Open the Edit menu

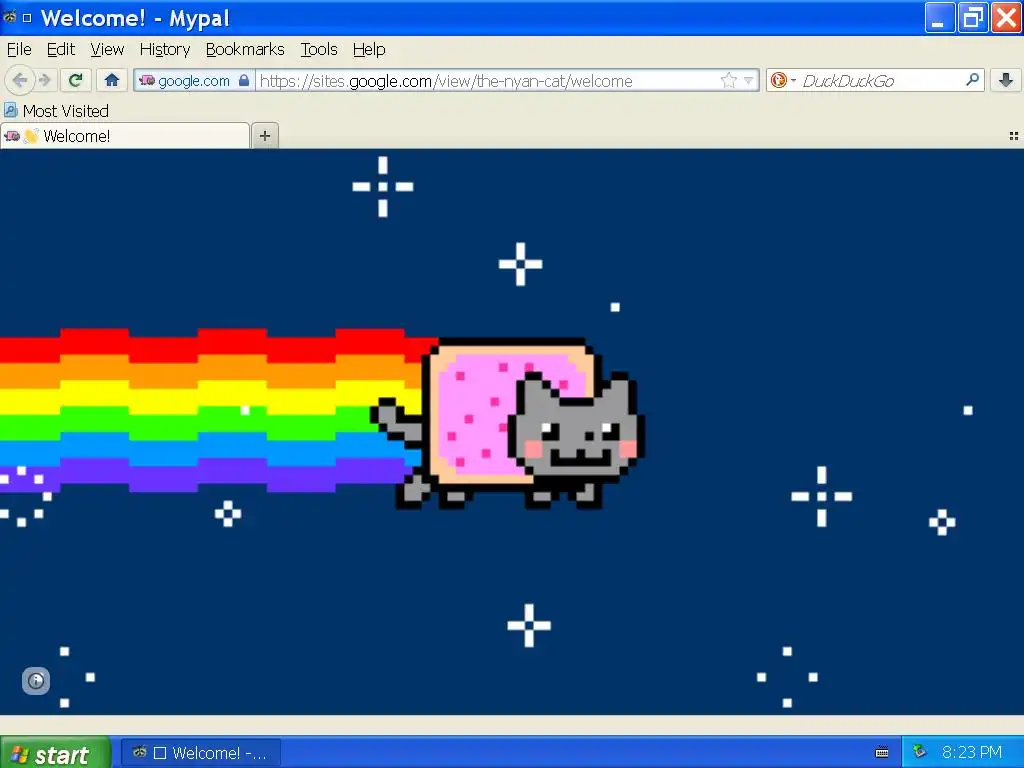[61, 50]
